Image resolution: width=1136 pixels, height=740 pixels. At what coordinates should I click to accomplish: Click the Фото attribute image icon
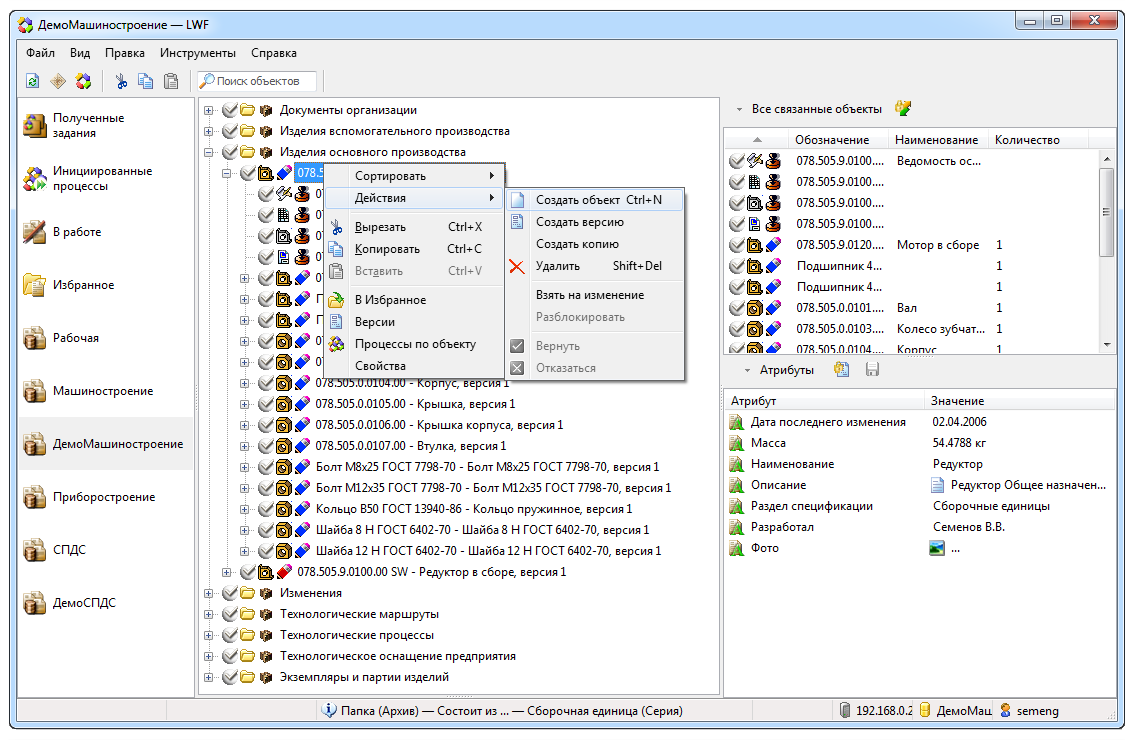(x=937, y=548)
